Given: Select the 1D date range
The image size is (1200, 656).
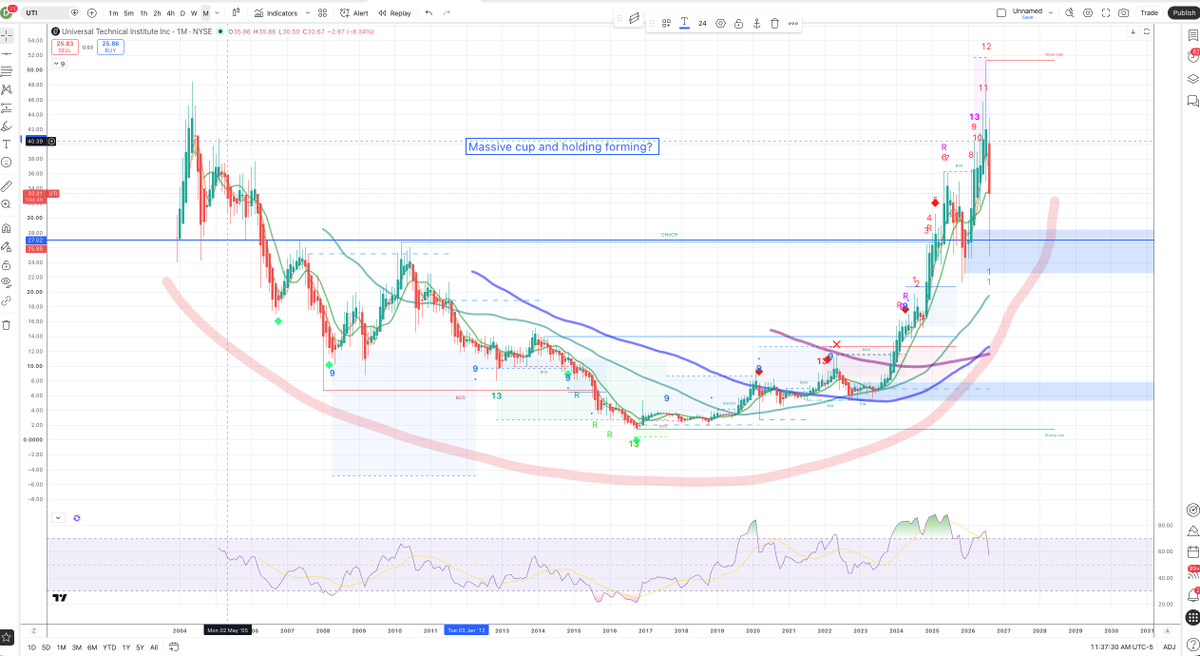Looking at the screenshot, I should 30,647.
